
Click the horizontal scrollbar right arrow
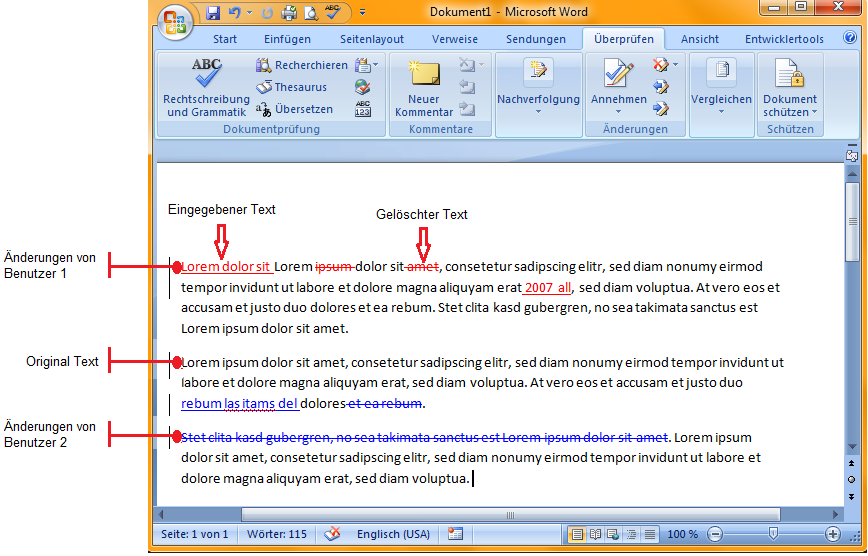click(x=836, y=515)
